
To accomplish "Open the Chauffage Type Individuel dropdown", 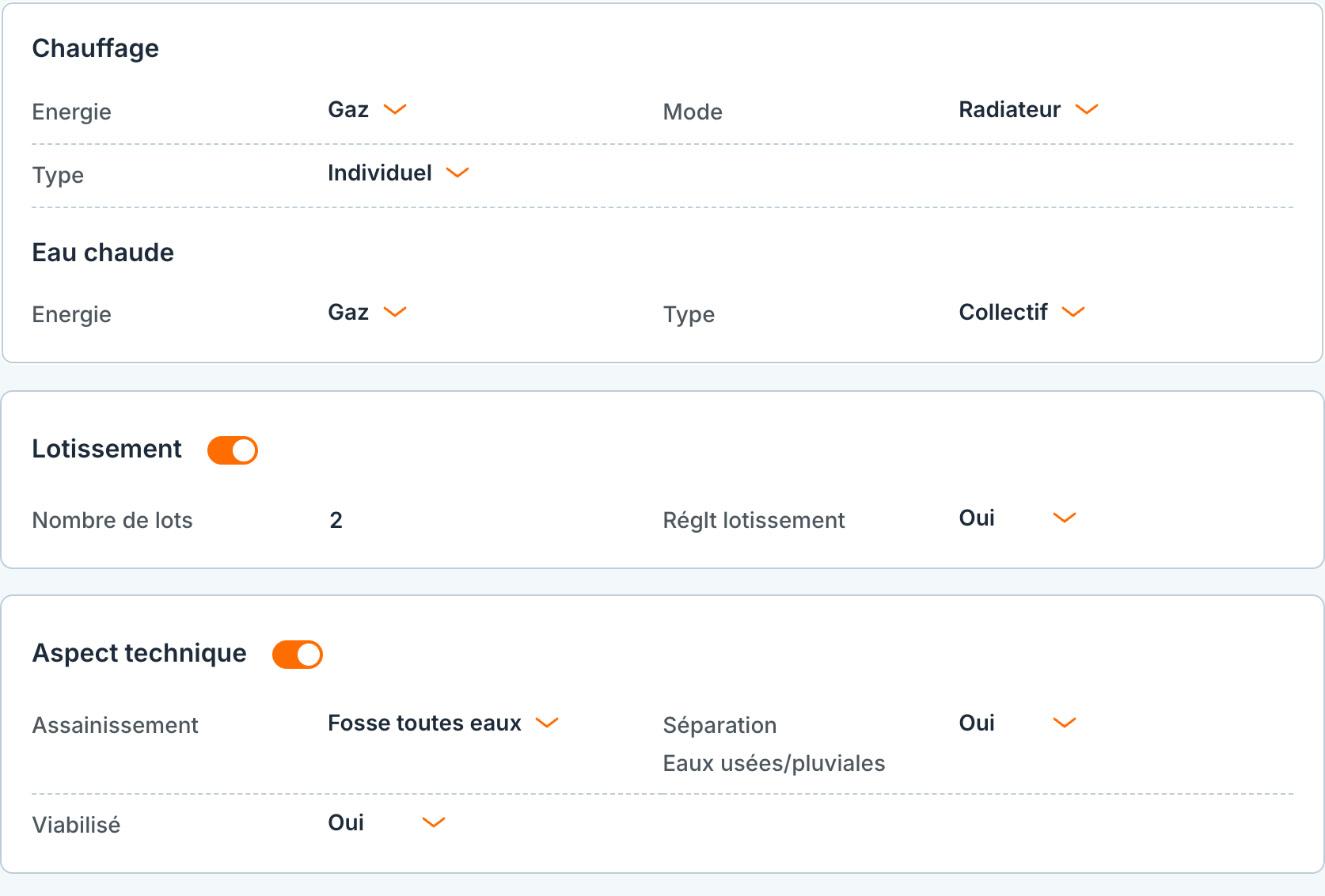I will pyautogui.click(x=398, y=173).
